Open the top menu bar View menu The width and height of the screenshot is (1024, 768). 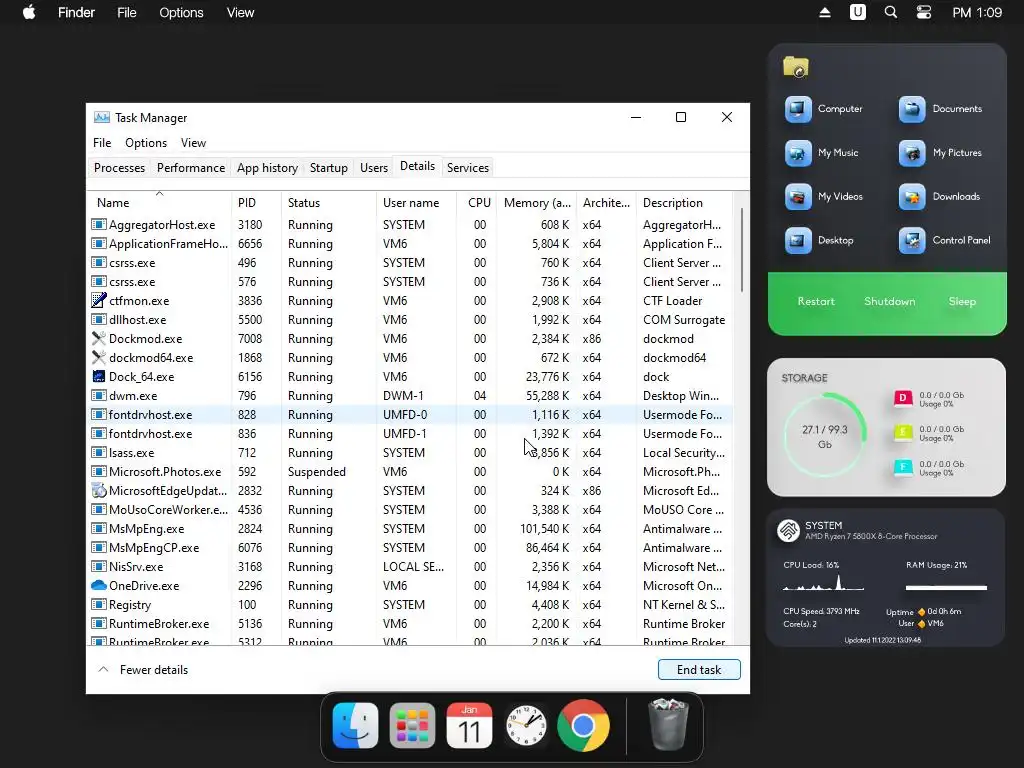click(240, 12)
